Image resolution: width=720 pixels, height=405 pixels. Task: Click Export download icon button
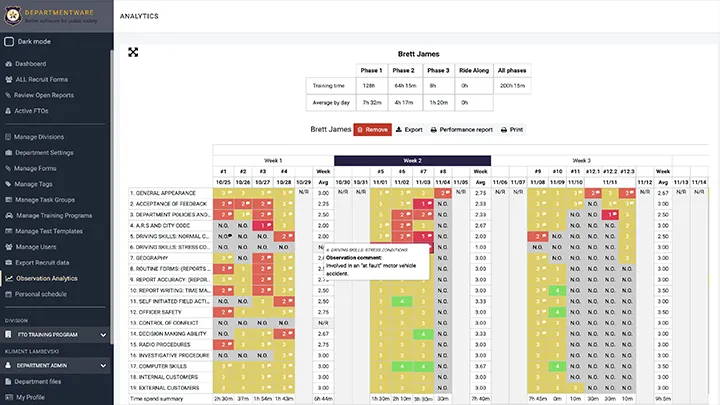(409, 129)
